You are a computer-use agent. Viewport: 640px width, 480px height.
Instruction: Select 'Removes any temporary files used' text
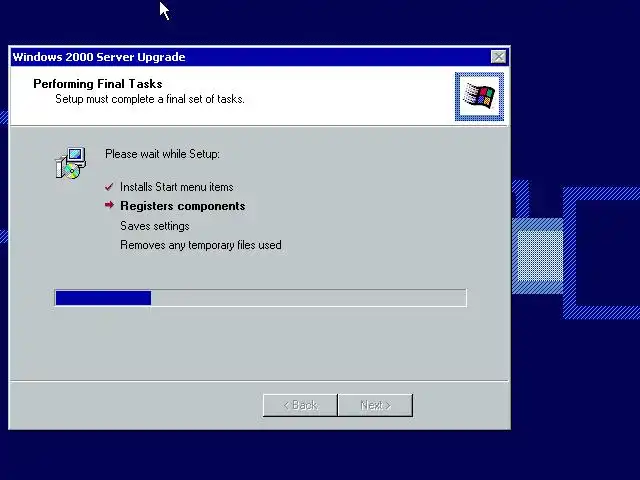(201, 245)
